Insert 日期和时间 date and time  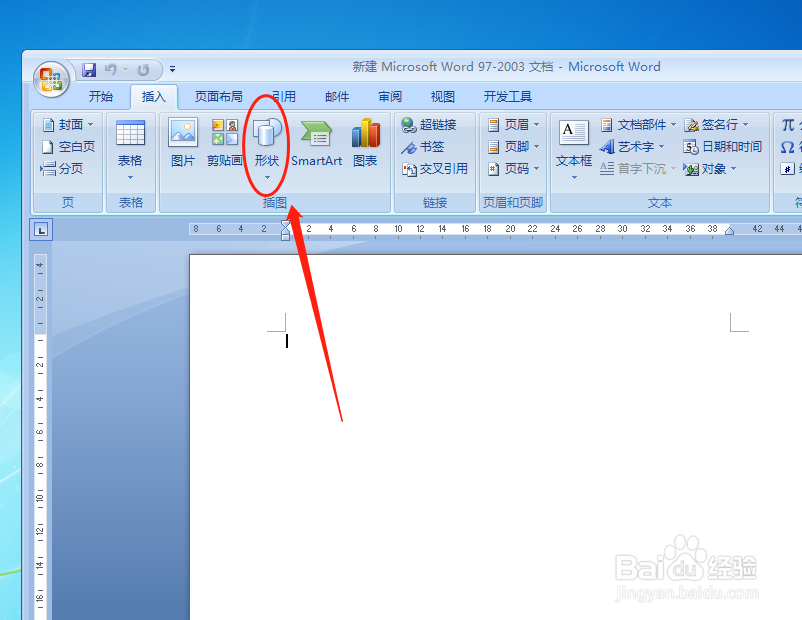click(x=723, y=147)
